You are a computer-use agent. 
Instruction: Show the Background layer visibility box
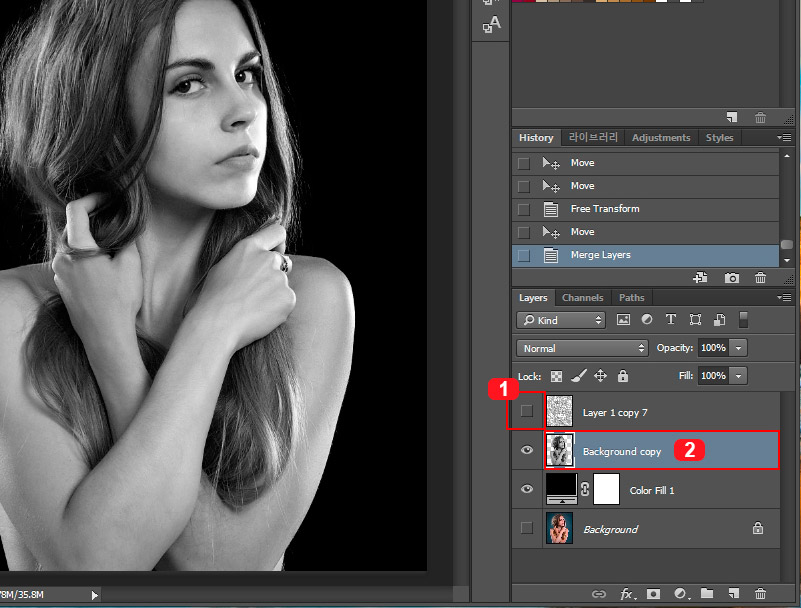tap(527, 528)
